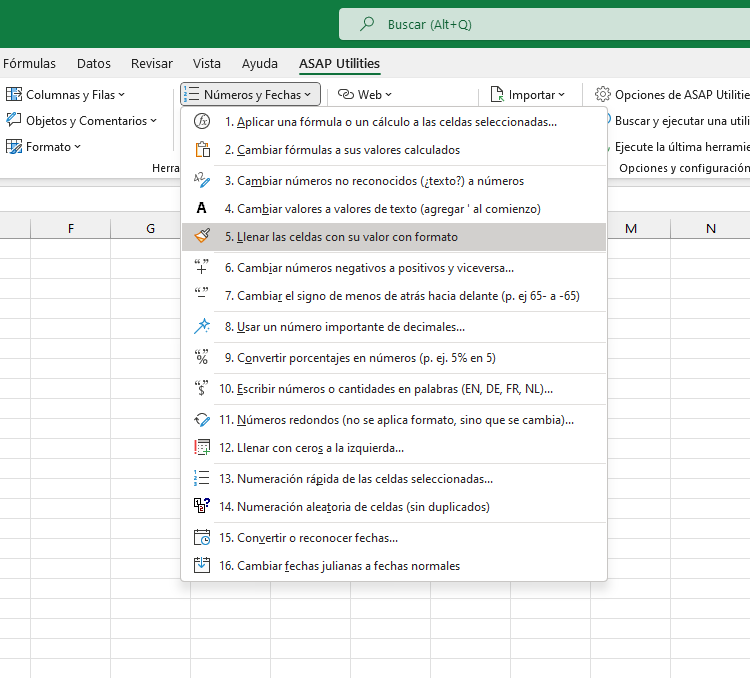Choose Convertir porcentajes en números
The width and height of the screenshot is (750, 678).
[x=394, y=358]
